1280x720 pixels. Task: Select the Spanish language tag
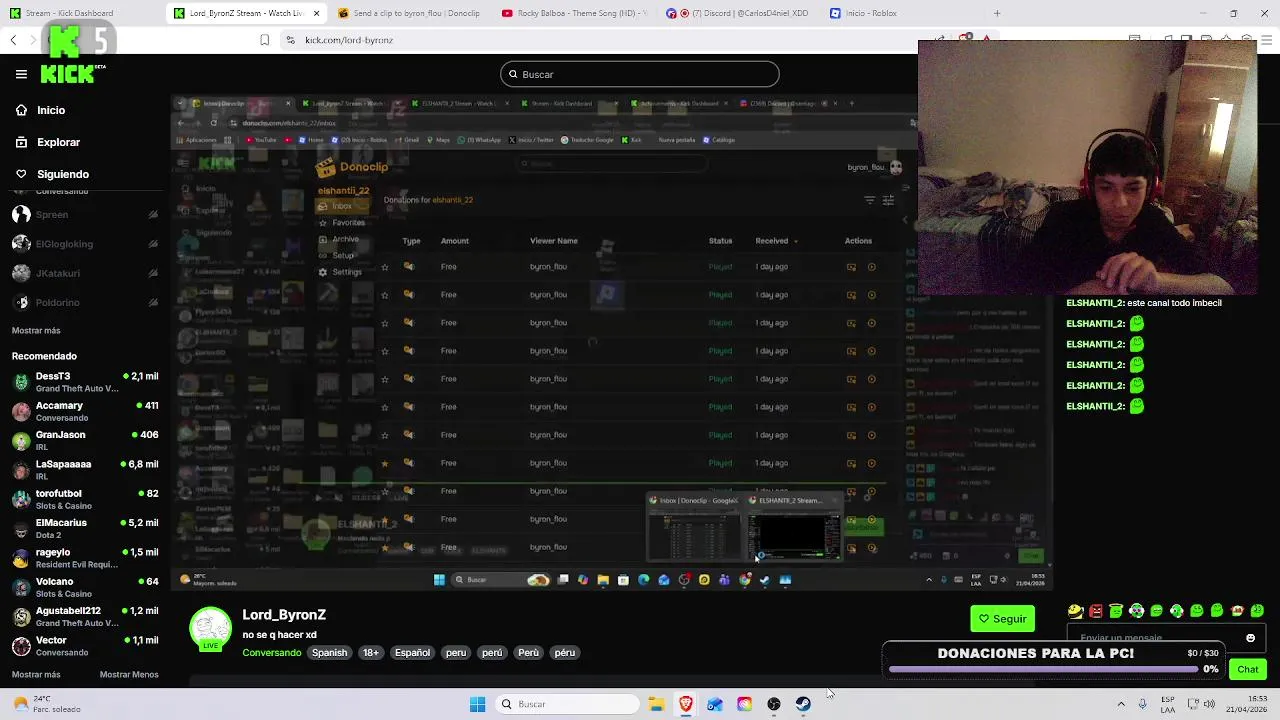(329, 652)
